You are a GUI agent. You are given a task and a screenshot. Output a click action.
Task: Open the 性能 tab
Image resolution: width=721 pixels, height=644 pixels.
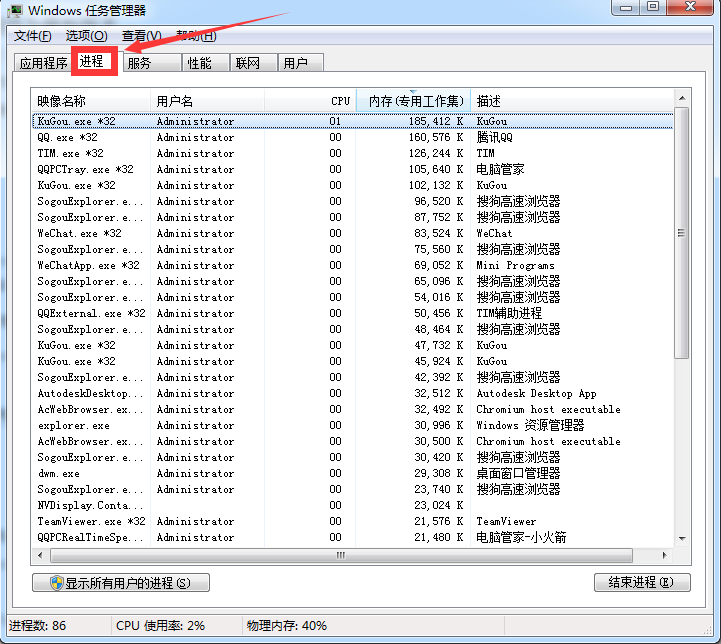206,63
